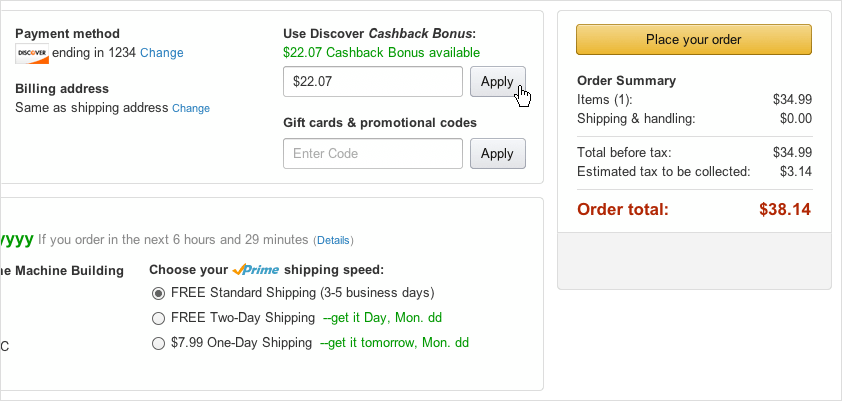Click the green 'get it tomorrow' delivery text

tap(394, 343)
